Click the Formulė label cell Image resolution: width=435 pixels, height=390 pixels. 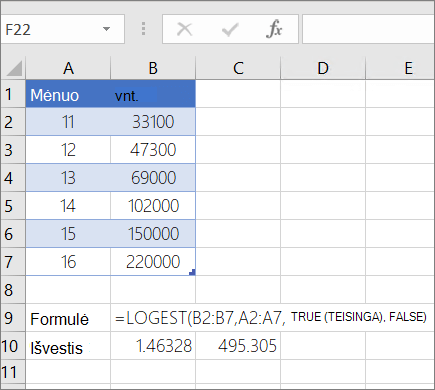point(68,318)
